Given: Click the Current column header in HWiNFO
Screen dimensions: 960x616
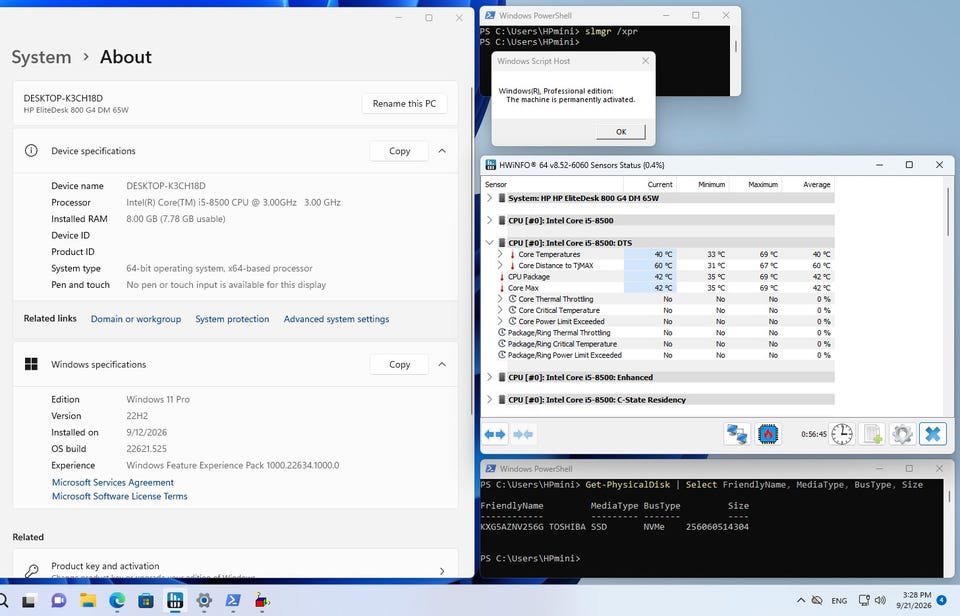Looking at the screenshot, I should coord(650,184).
